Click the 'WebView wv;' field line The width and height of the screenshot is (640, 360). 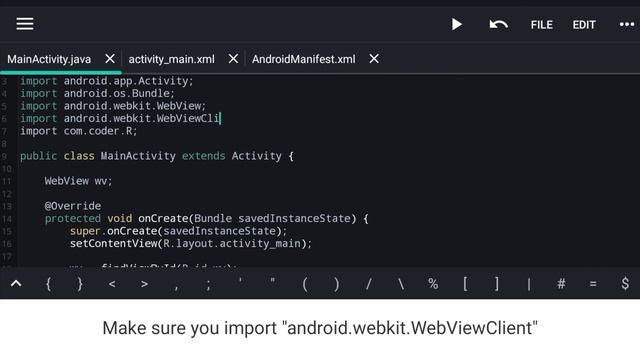(78, 181)
